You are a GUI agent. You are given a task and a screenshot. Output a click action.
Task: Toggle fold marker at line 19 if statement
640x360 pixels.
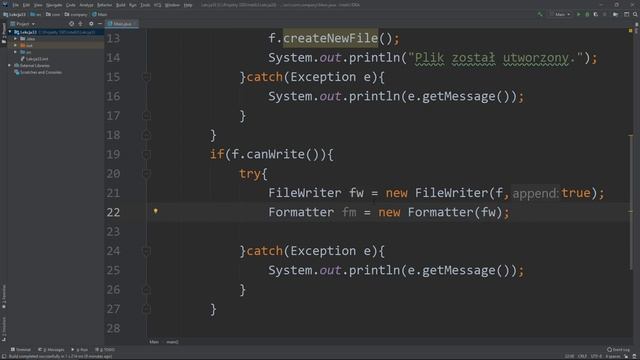click(146, 154)
